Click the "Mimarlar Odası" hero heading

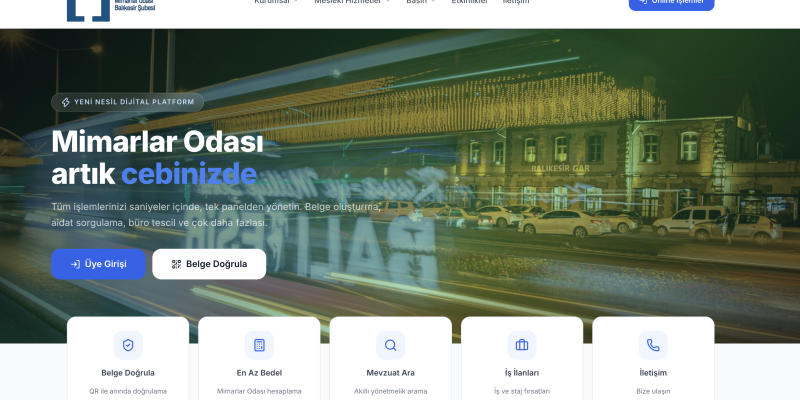pyautogui.click(x=157, y=142)
